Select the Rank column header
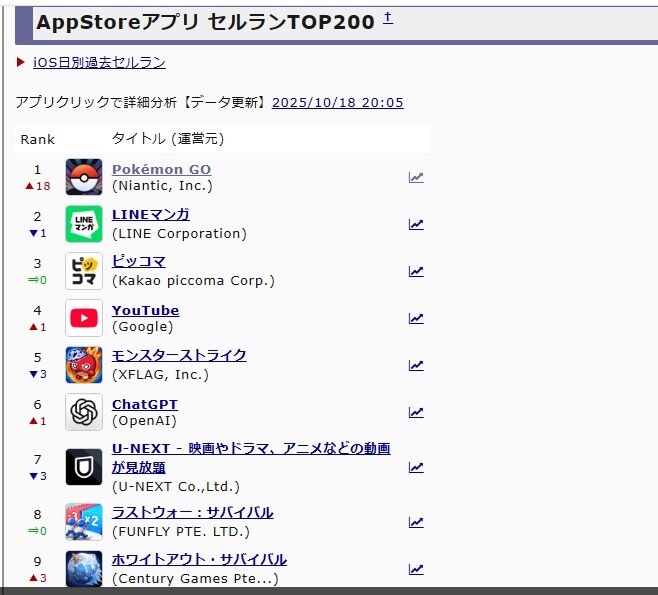 click(x=38, y=139)
